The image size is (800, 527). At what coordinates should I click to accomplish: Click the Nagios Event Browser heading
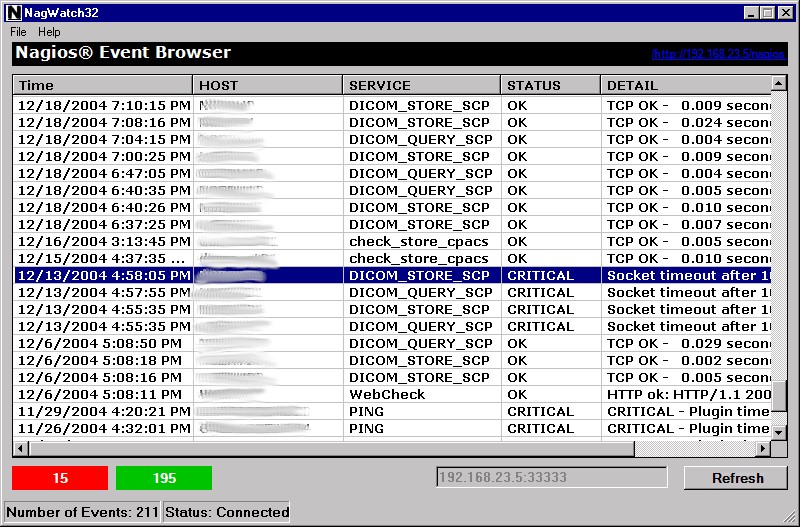coord(123,52)
